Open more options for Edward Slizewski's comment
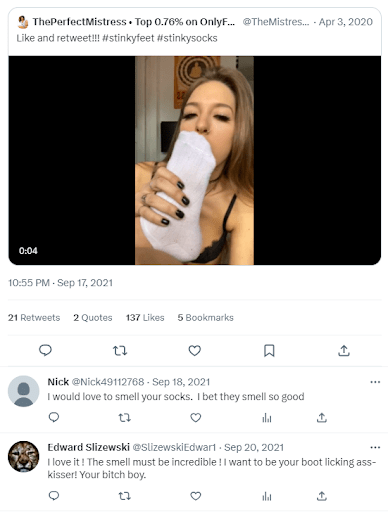The height and width of the screenshot is (512, 388). [x=375, y=447]
